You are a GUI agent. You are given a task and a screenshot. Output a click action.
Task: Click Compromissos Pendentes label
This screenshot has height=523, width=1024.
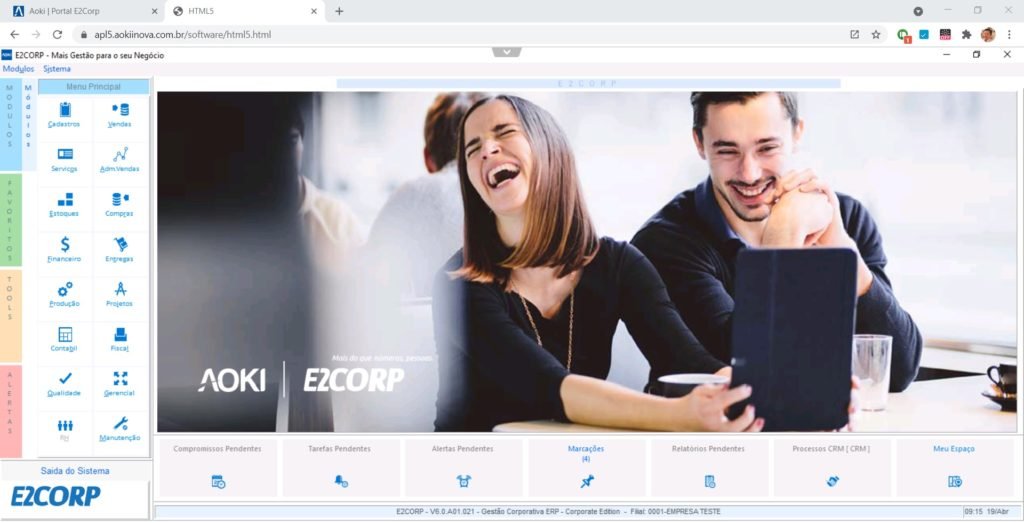tap(217, 449)
